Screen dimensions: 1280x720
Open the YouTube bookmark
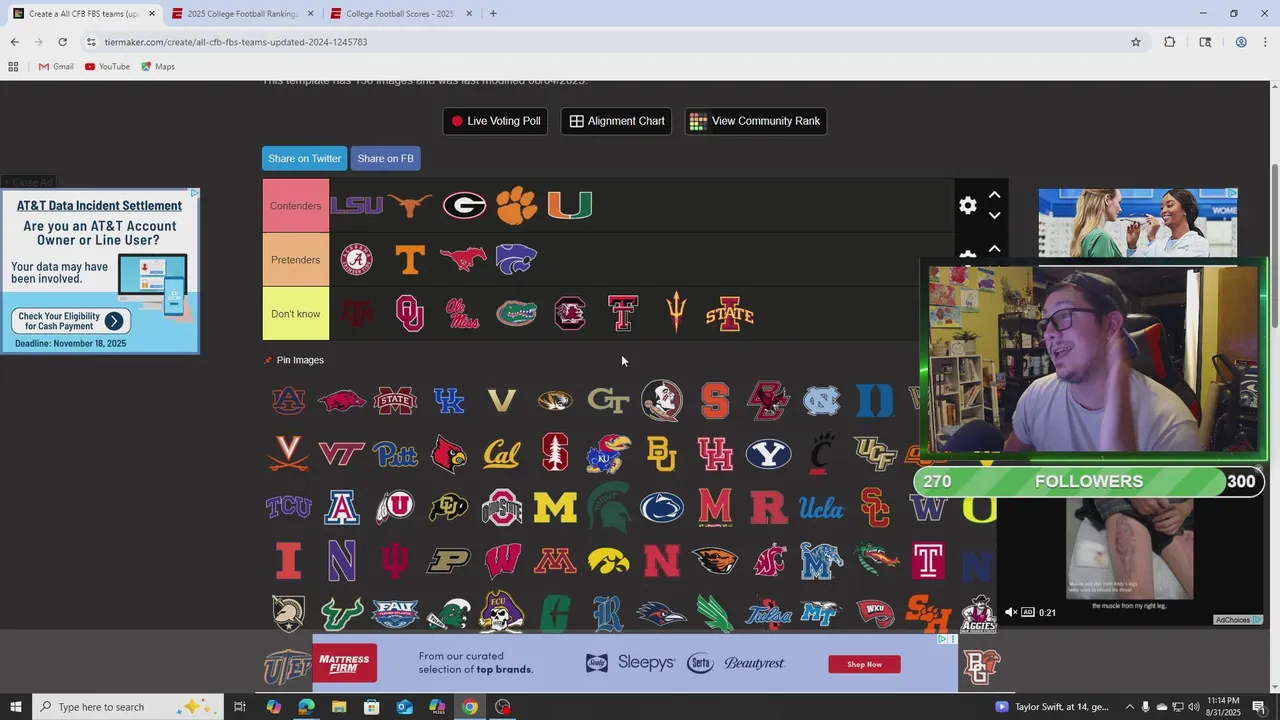pyautogui.click(x=107, y=66)
